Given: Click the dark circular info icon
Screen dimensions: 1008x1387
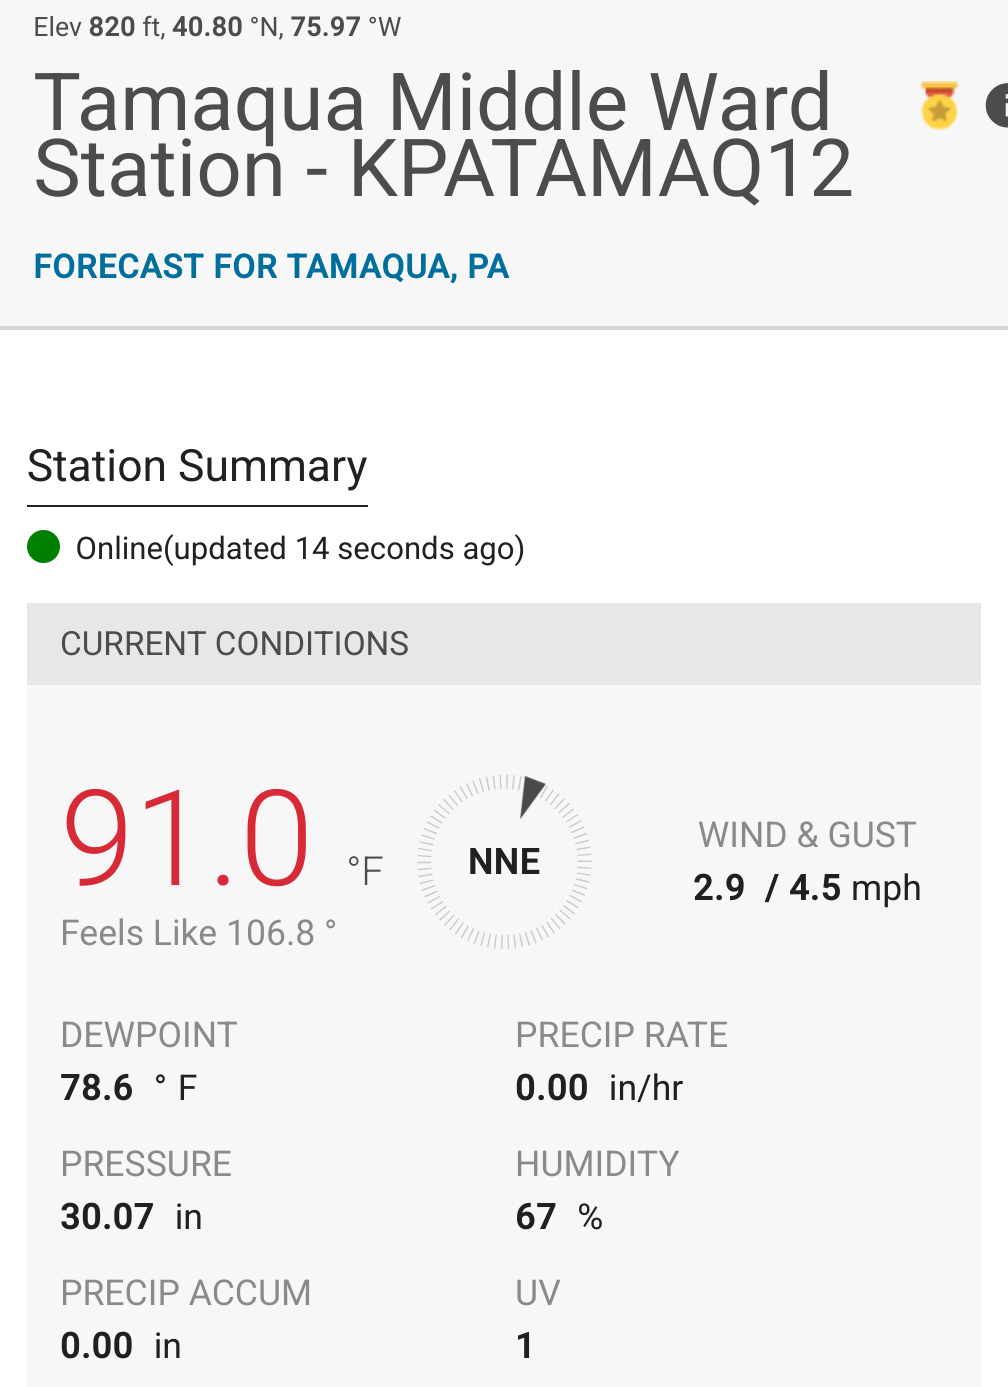Looking at the screenshot, I should point(998,105).
